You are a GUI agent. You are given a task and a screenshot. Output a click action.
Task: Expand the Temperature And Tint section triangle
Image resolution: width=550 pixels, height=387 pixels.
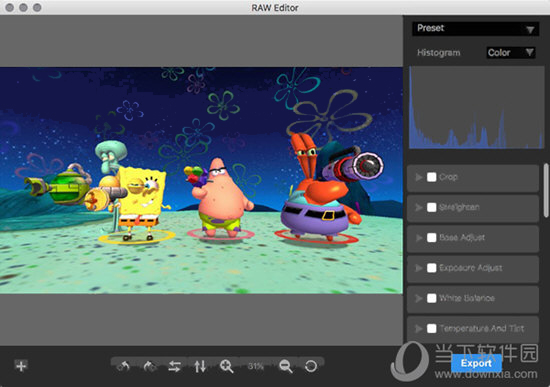418,328
